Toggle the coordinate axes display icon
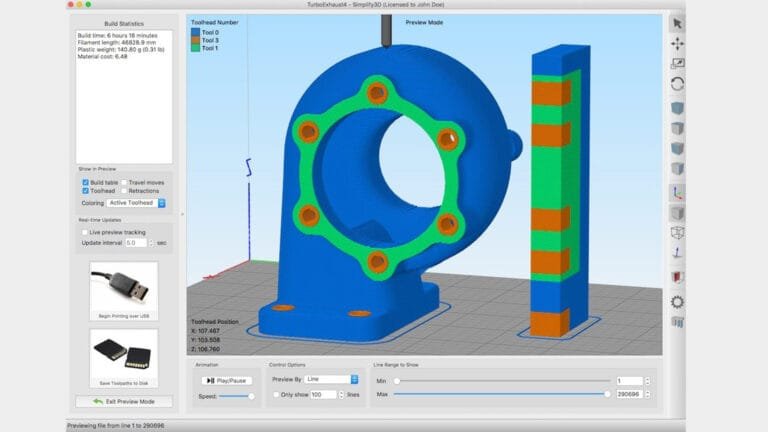The height and width of the screenshot is (432, 768). click(x=677, y=193)
